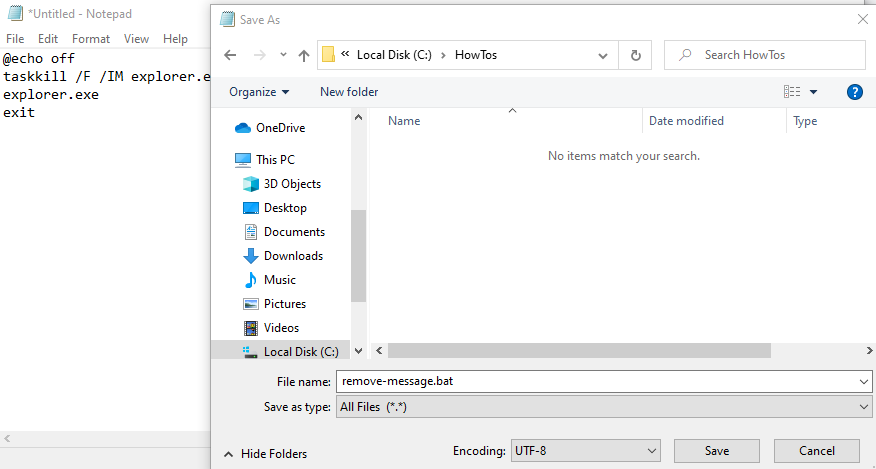Close the Save As dialog
This screenshot has width=876, height=469.
click(x=863, y=20)
